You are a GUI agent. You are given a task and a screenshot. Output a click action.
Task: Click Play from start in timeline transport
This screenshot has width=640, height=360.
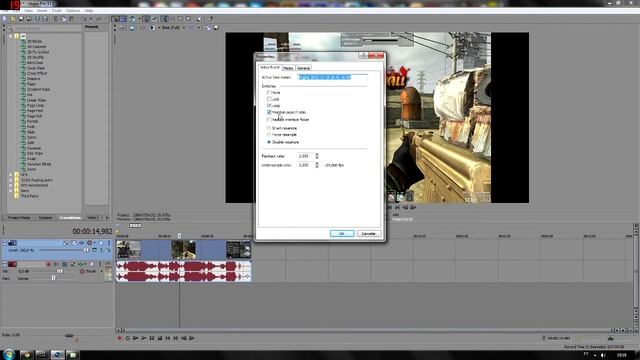coord(136,338)
